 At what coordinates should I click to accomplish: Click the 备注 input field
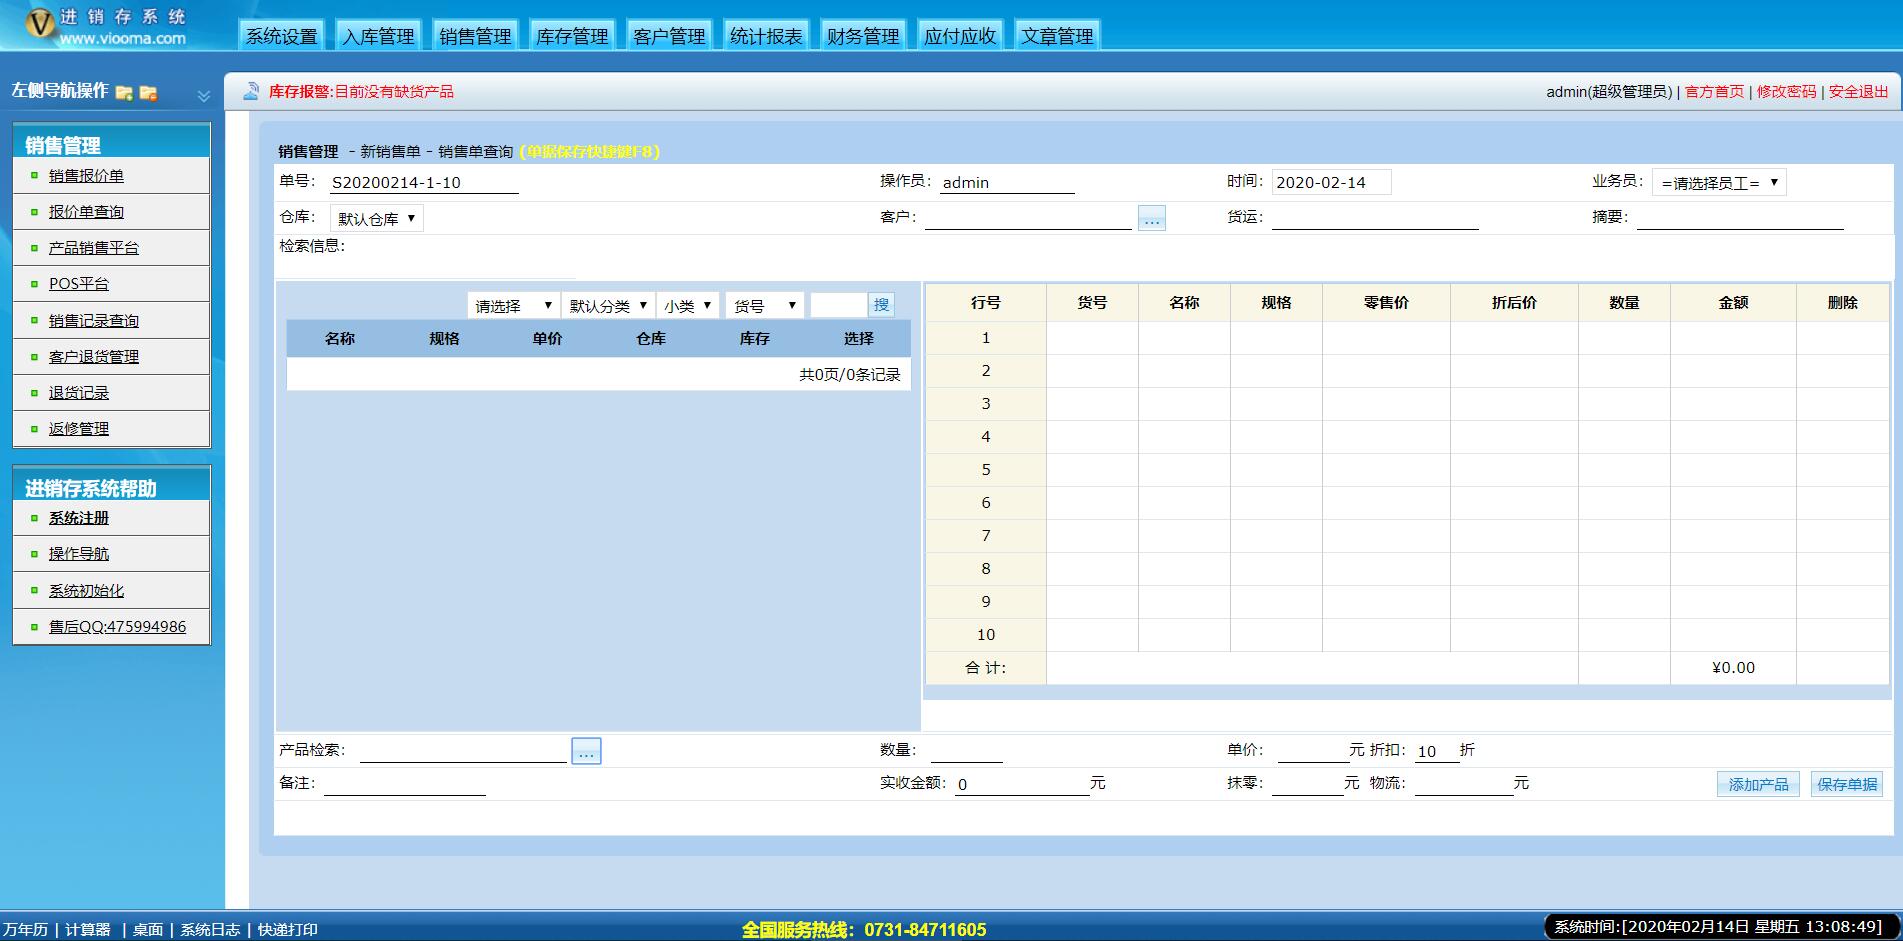click(405, 784)
